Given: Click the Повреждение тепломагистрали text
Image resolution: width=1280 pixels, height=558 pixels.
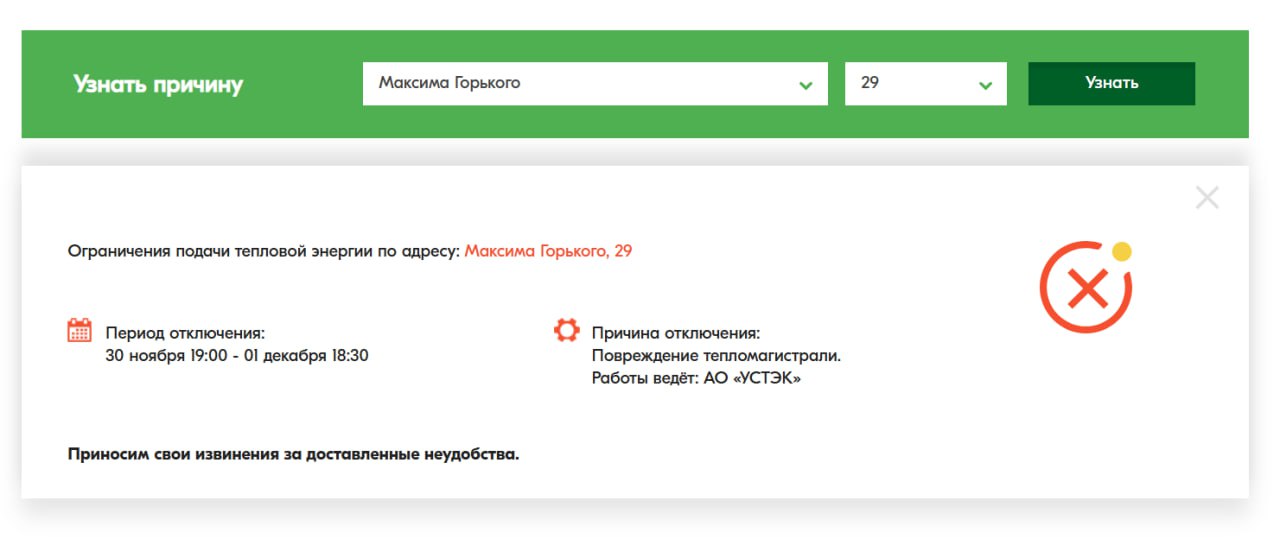Looking at the screenshot, I should pos(716,355).
